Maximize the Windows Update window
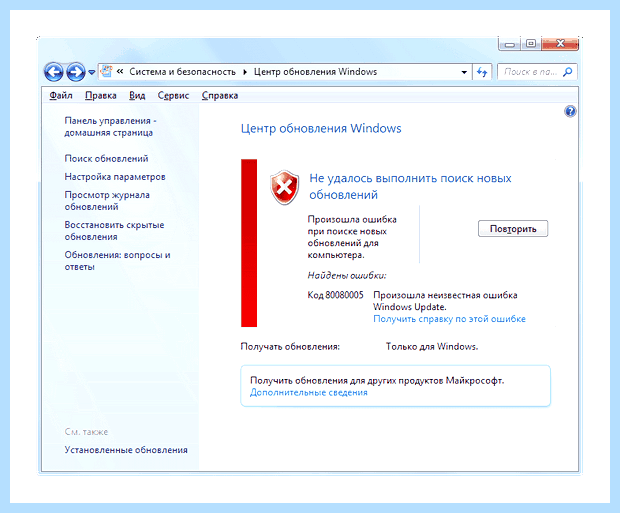Image resolution: width=620 pixels, height=513 pixels. [x=531, y=44]
